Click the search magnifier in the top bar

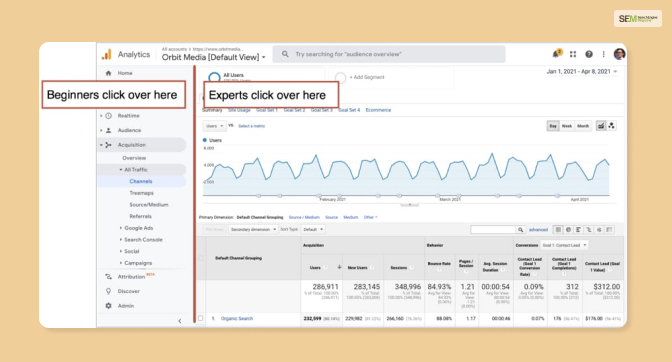285,54
